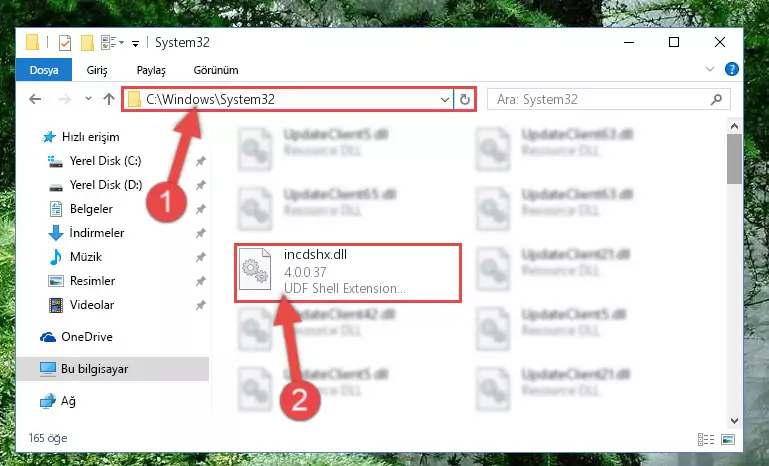Switch to large thumbnails view in the status bar
The width and height of the screenshot is (769, 466).
[x=728, y=439]
